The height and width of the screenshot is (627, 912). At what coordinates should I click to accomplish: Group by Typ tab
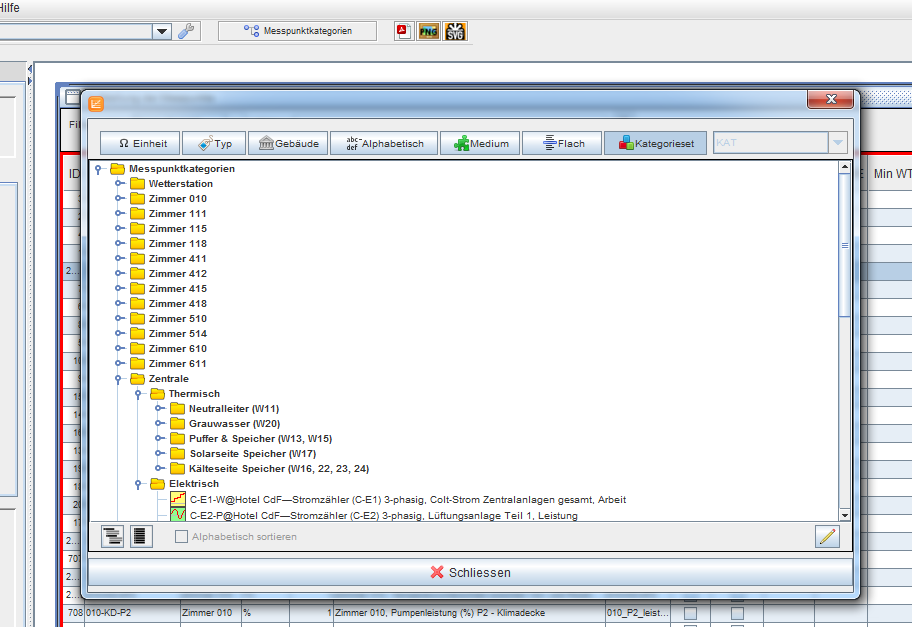[214, 143]
